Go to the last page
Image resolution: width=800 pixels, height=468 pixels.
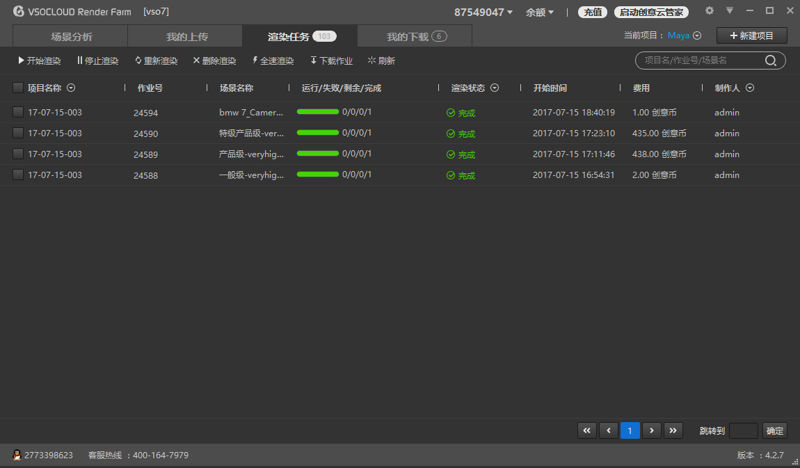(x=673, y=431)
